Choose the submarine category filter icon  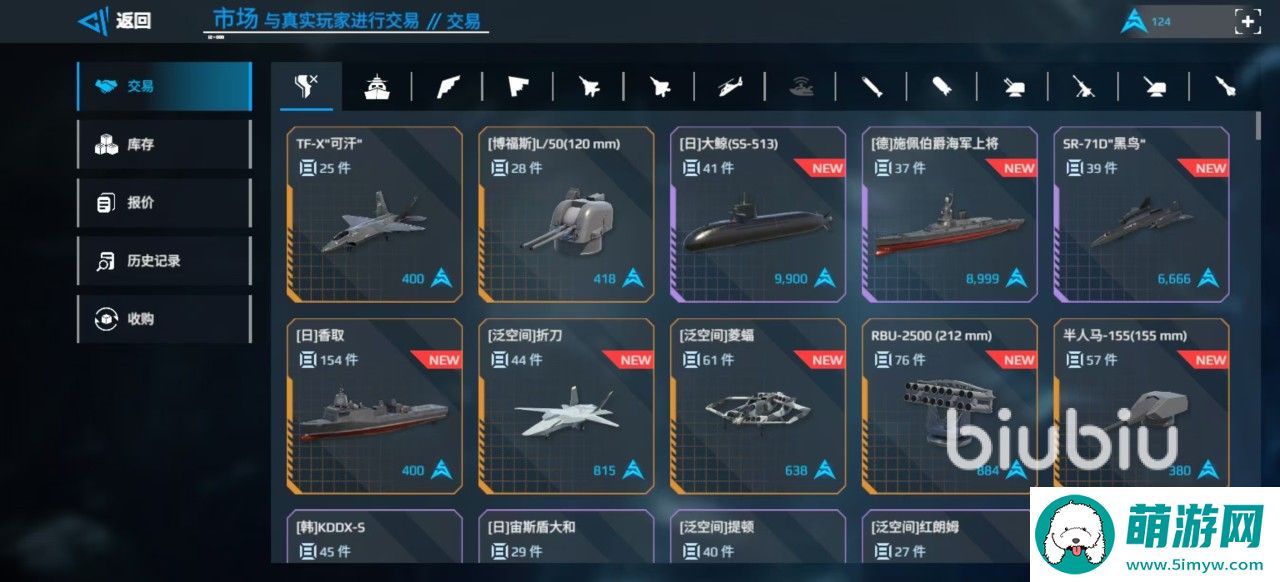801,87
